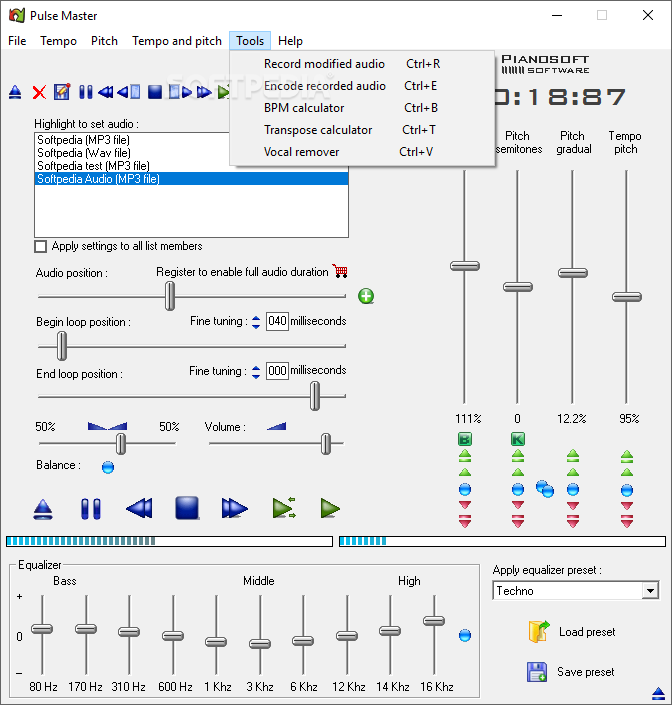The height and width of the screenshot is (705, 672).
Task: Click the next track icon with right arrow
Action: point(180,92)
